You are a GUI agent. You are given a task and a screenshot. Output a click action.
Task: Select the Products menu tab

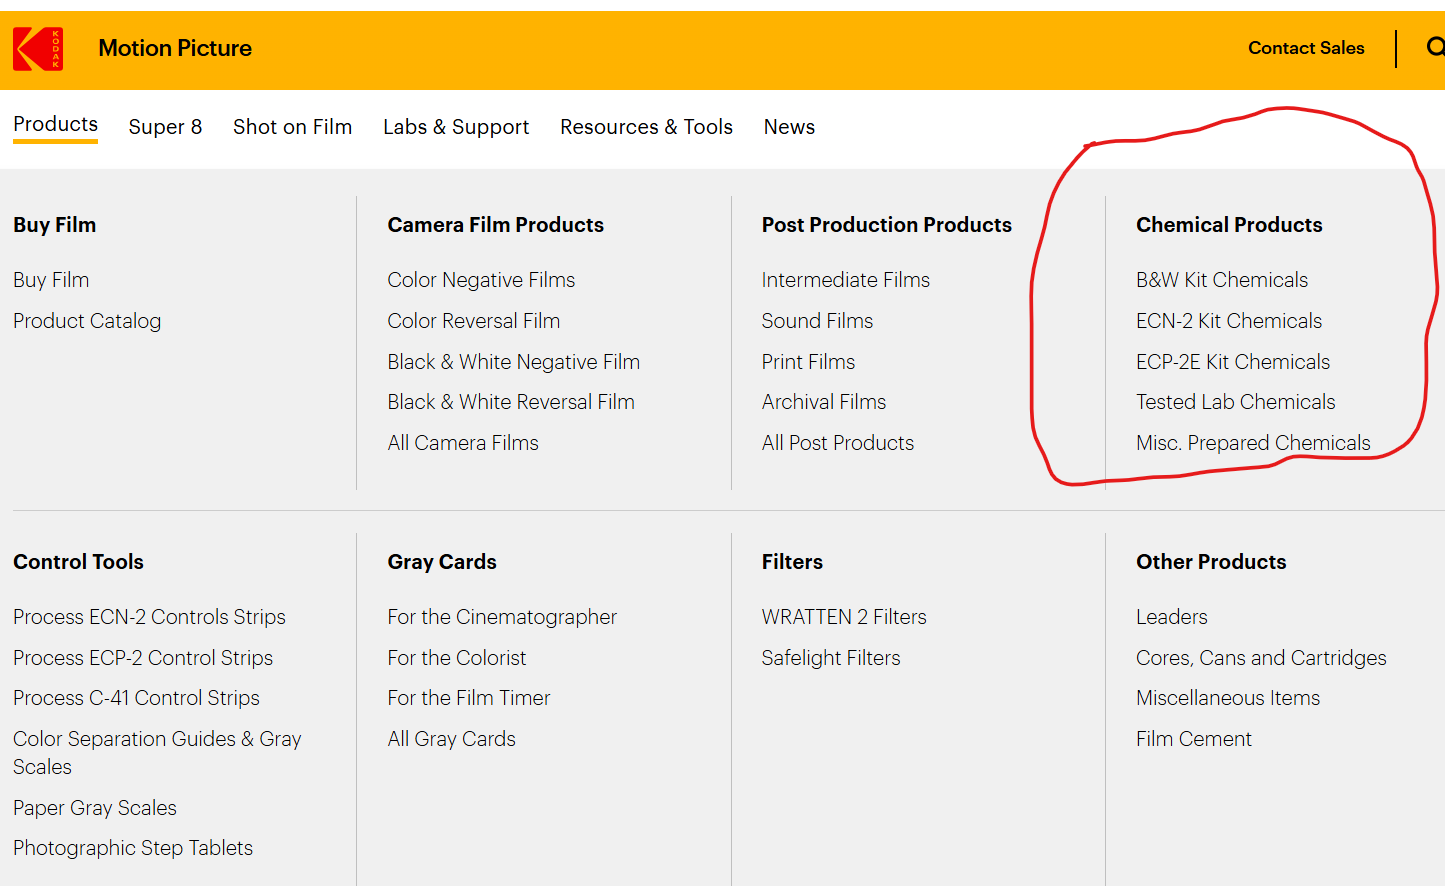coord(55,125)
